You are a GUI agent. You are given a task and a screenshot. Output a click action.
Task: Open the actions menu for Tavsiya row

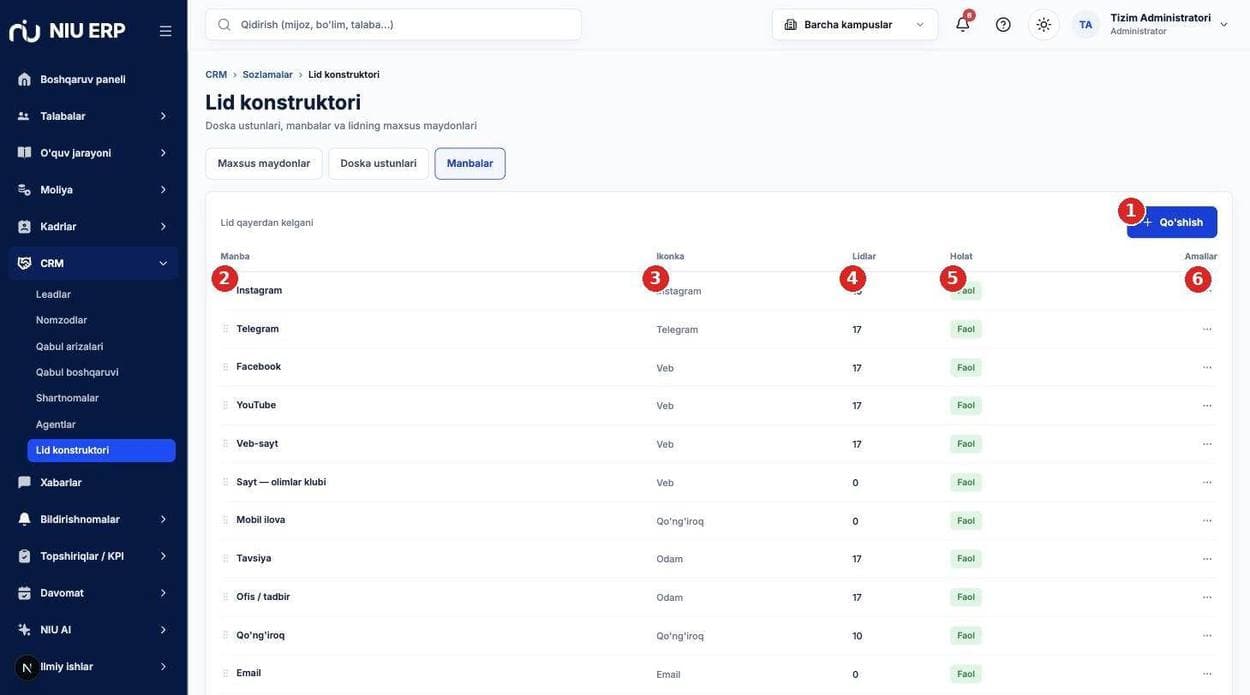pyautogui.click(x=1207, y=559)
